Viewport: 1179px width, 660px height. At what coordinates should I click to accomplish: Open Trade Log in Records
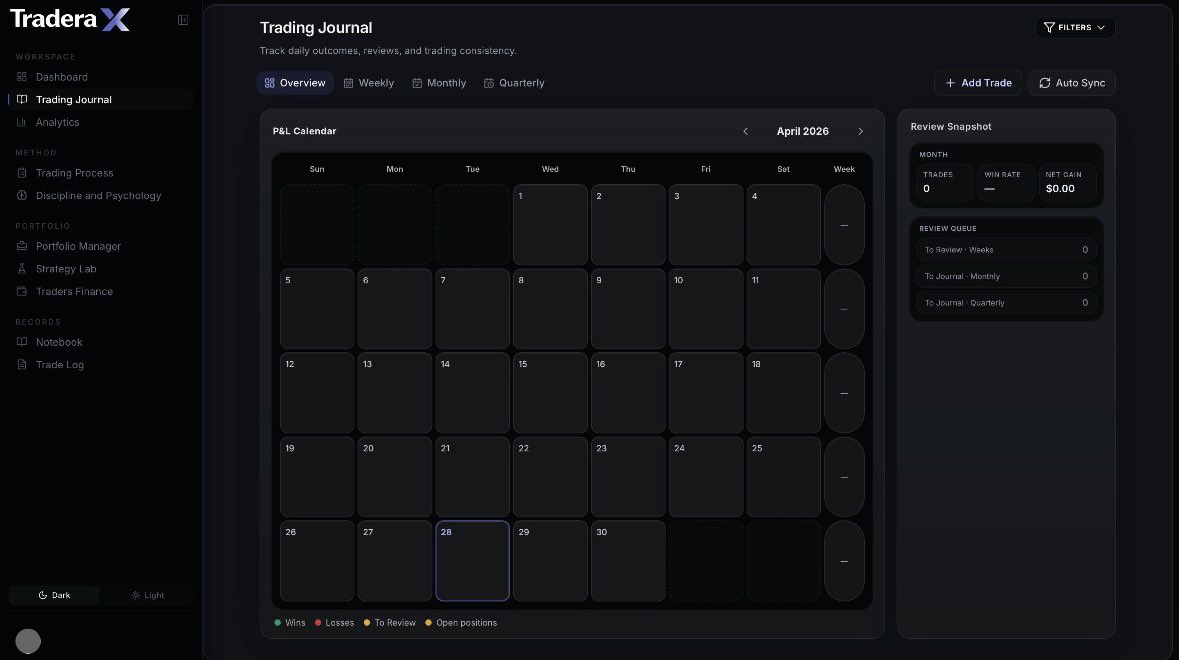tap(60, 365)
